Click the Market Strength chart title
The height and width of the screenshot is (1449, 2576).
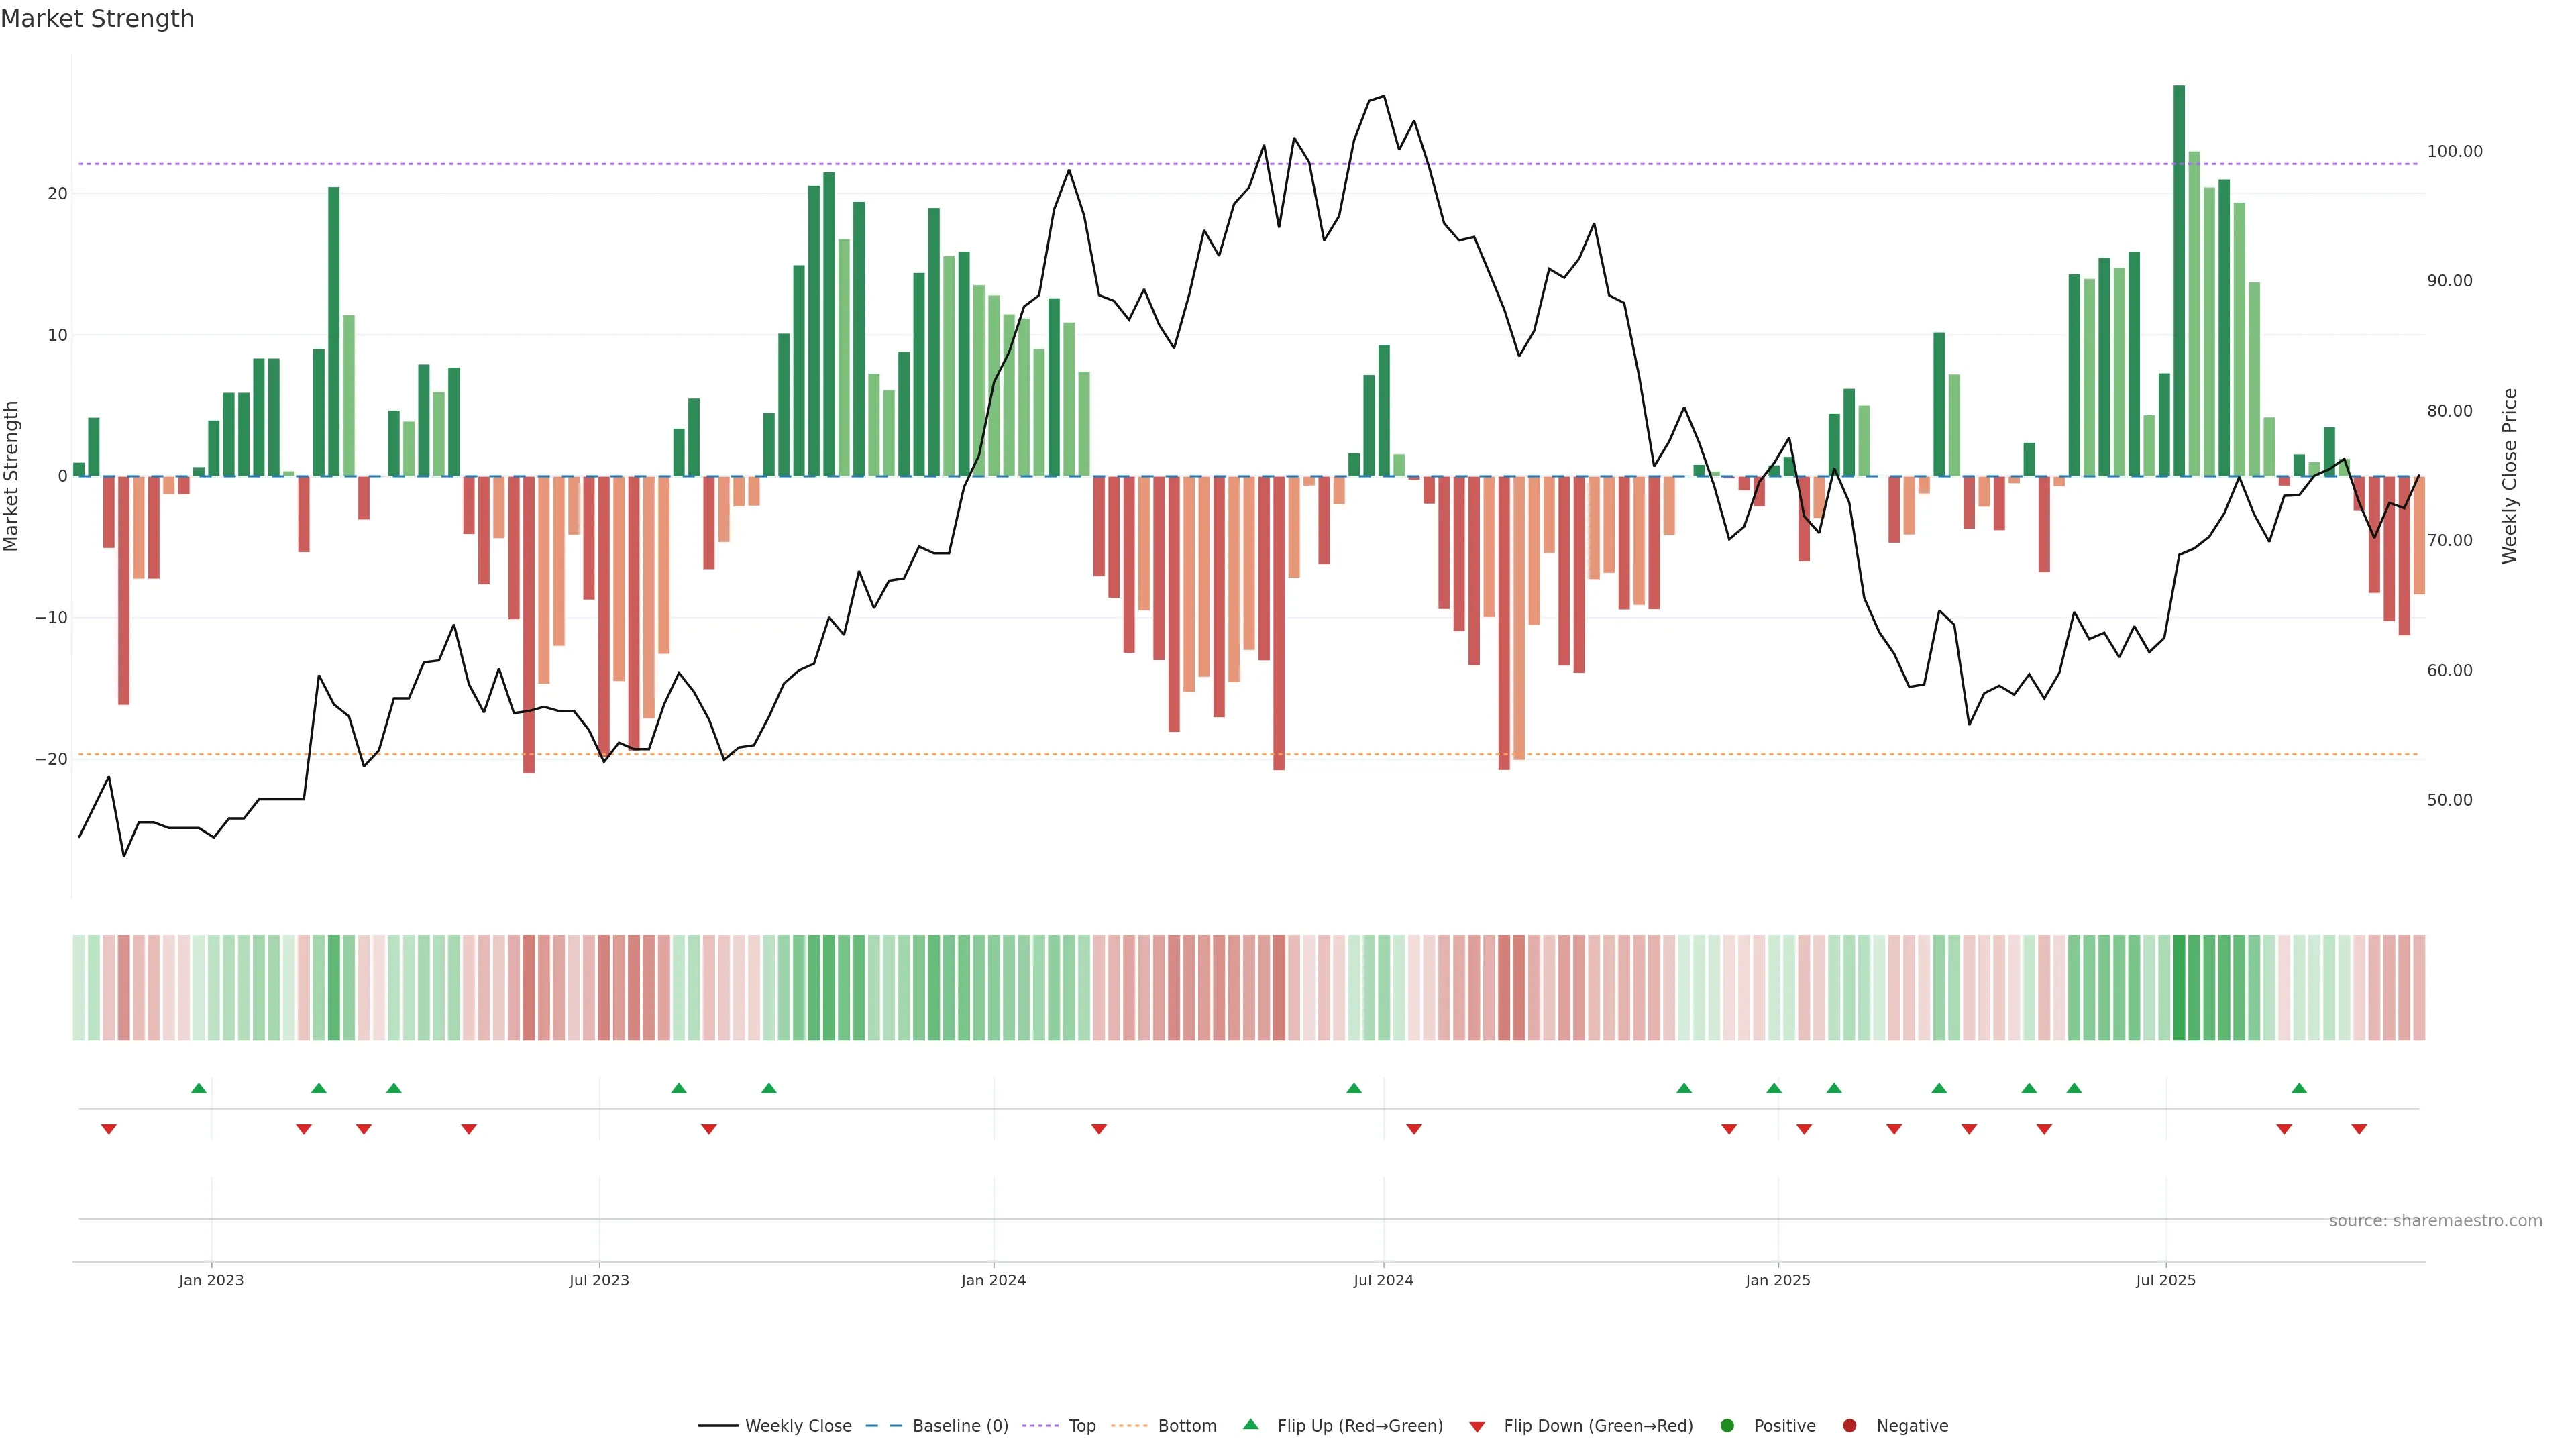[x=97, y=19]
